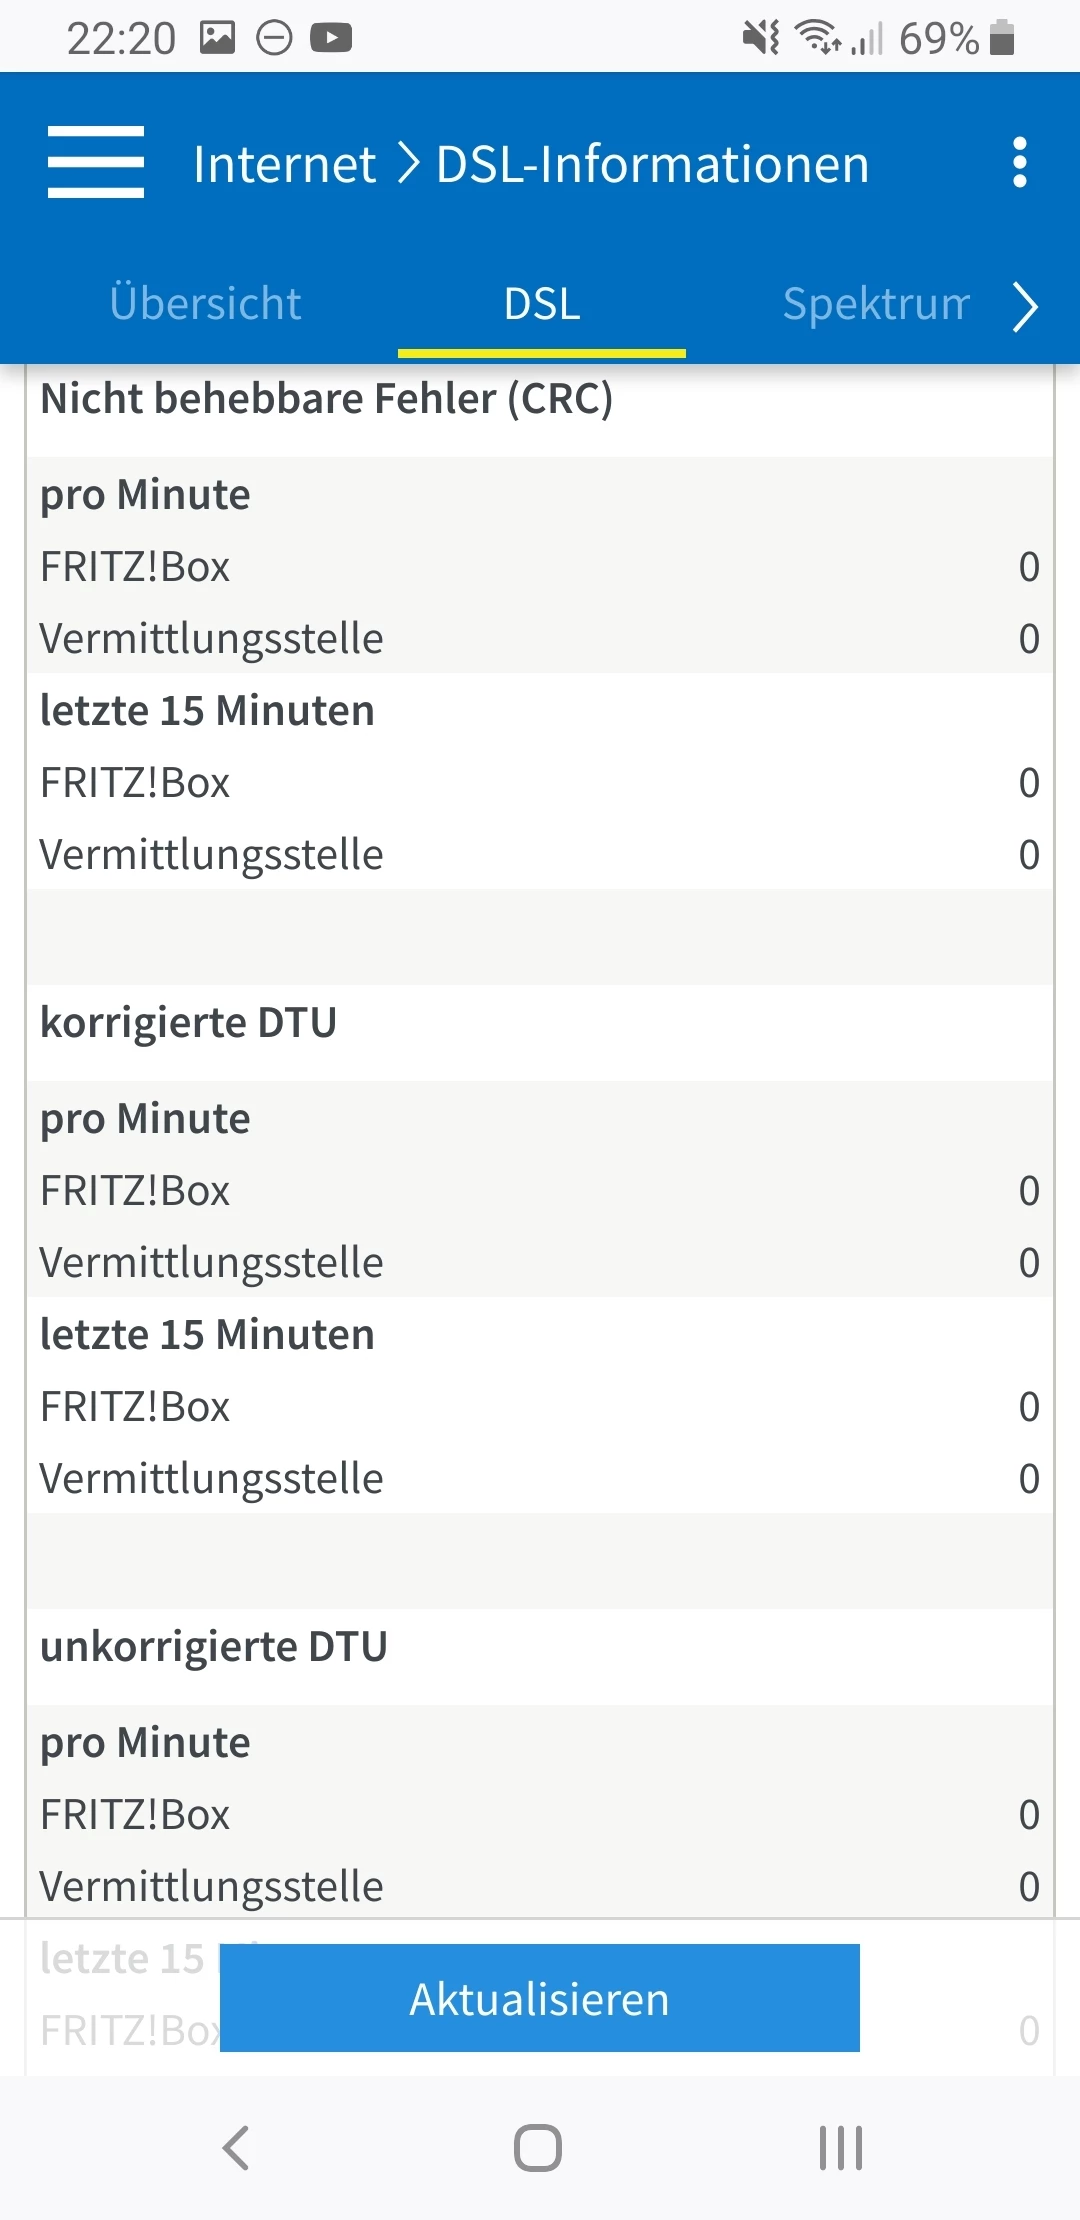Tap the muted sound icon in status bar
The height and width of the screenshot is (2220, 1080).
point(761,38)
